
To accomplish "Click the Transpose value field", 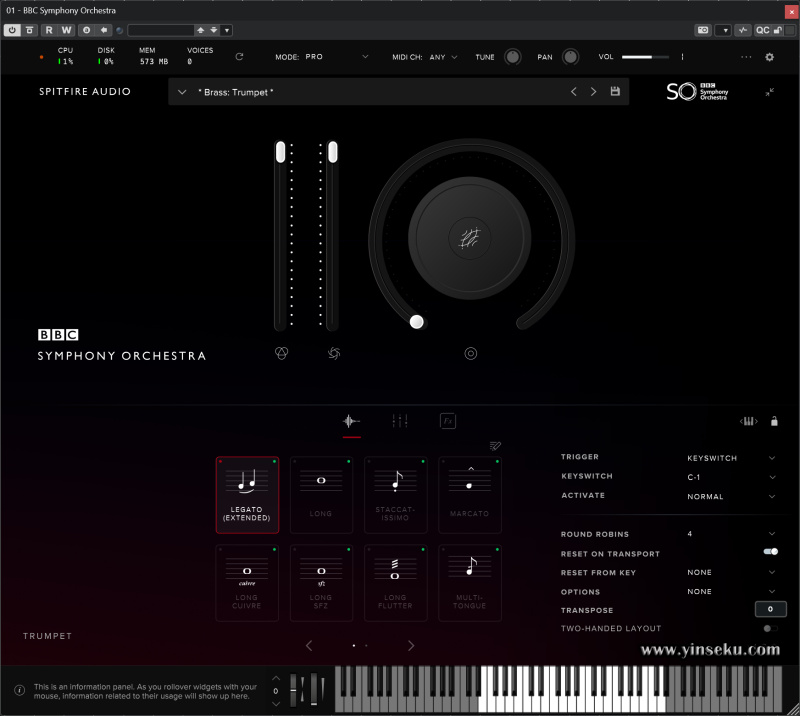I will [x=769, y=609].
